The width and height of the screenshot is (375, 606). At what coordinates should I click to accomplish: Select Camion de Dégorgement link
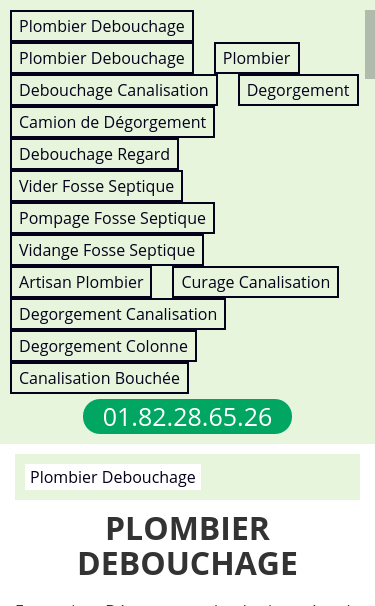coord(112,123)
